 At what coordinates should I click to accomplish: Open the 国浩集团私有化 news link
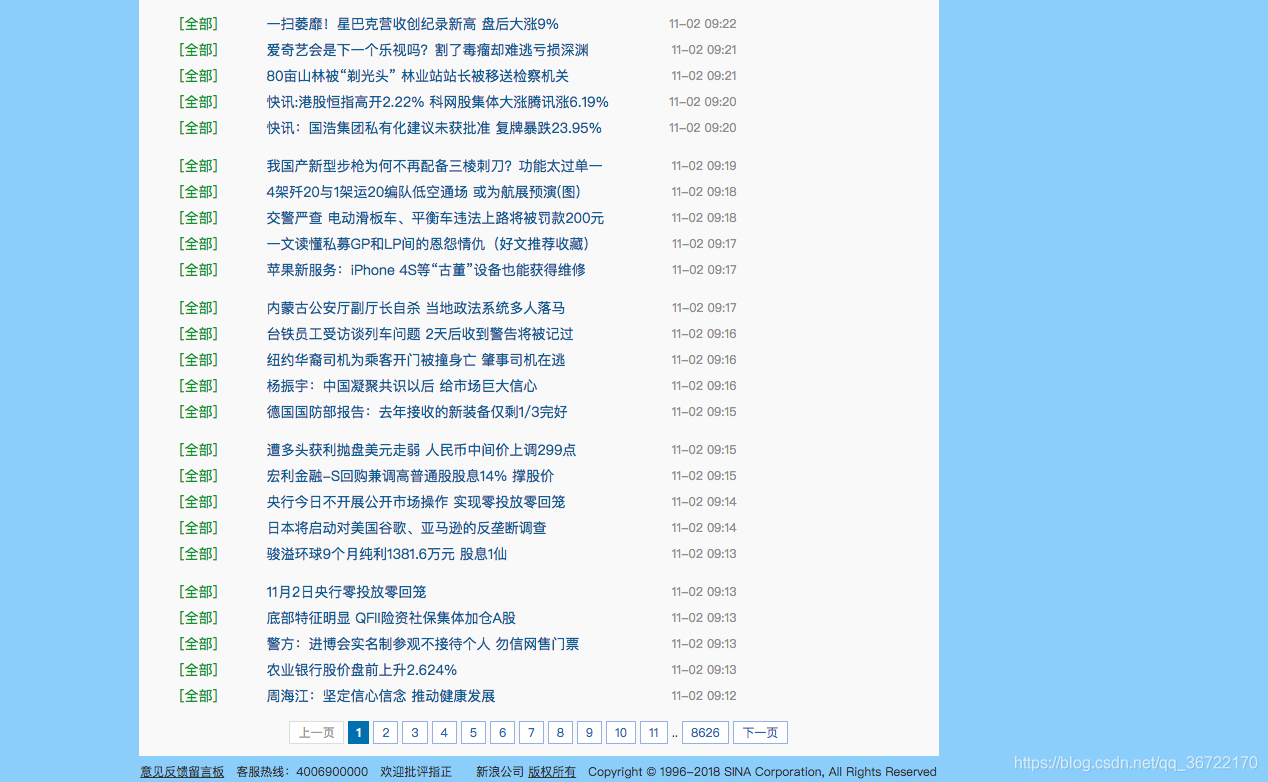point(434,127)
